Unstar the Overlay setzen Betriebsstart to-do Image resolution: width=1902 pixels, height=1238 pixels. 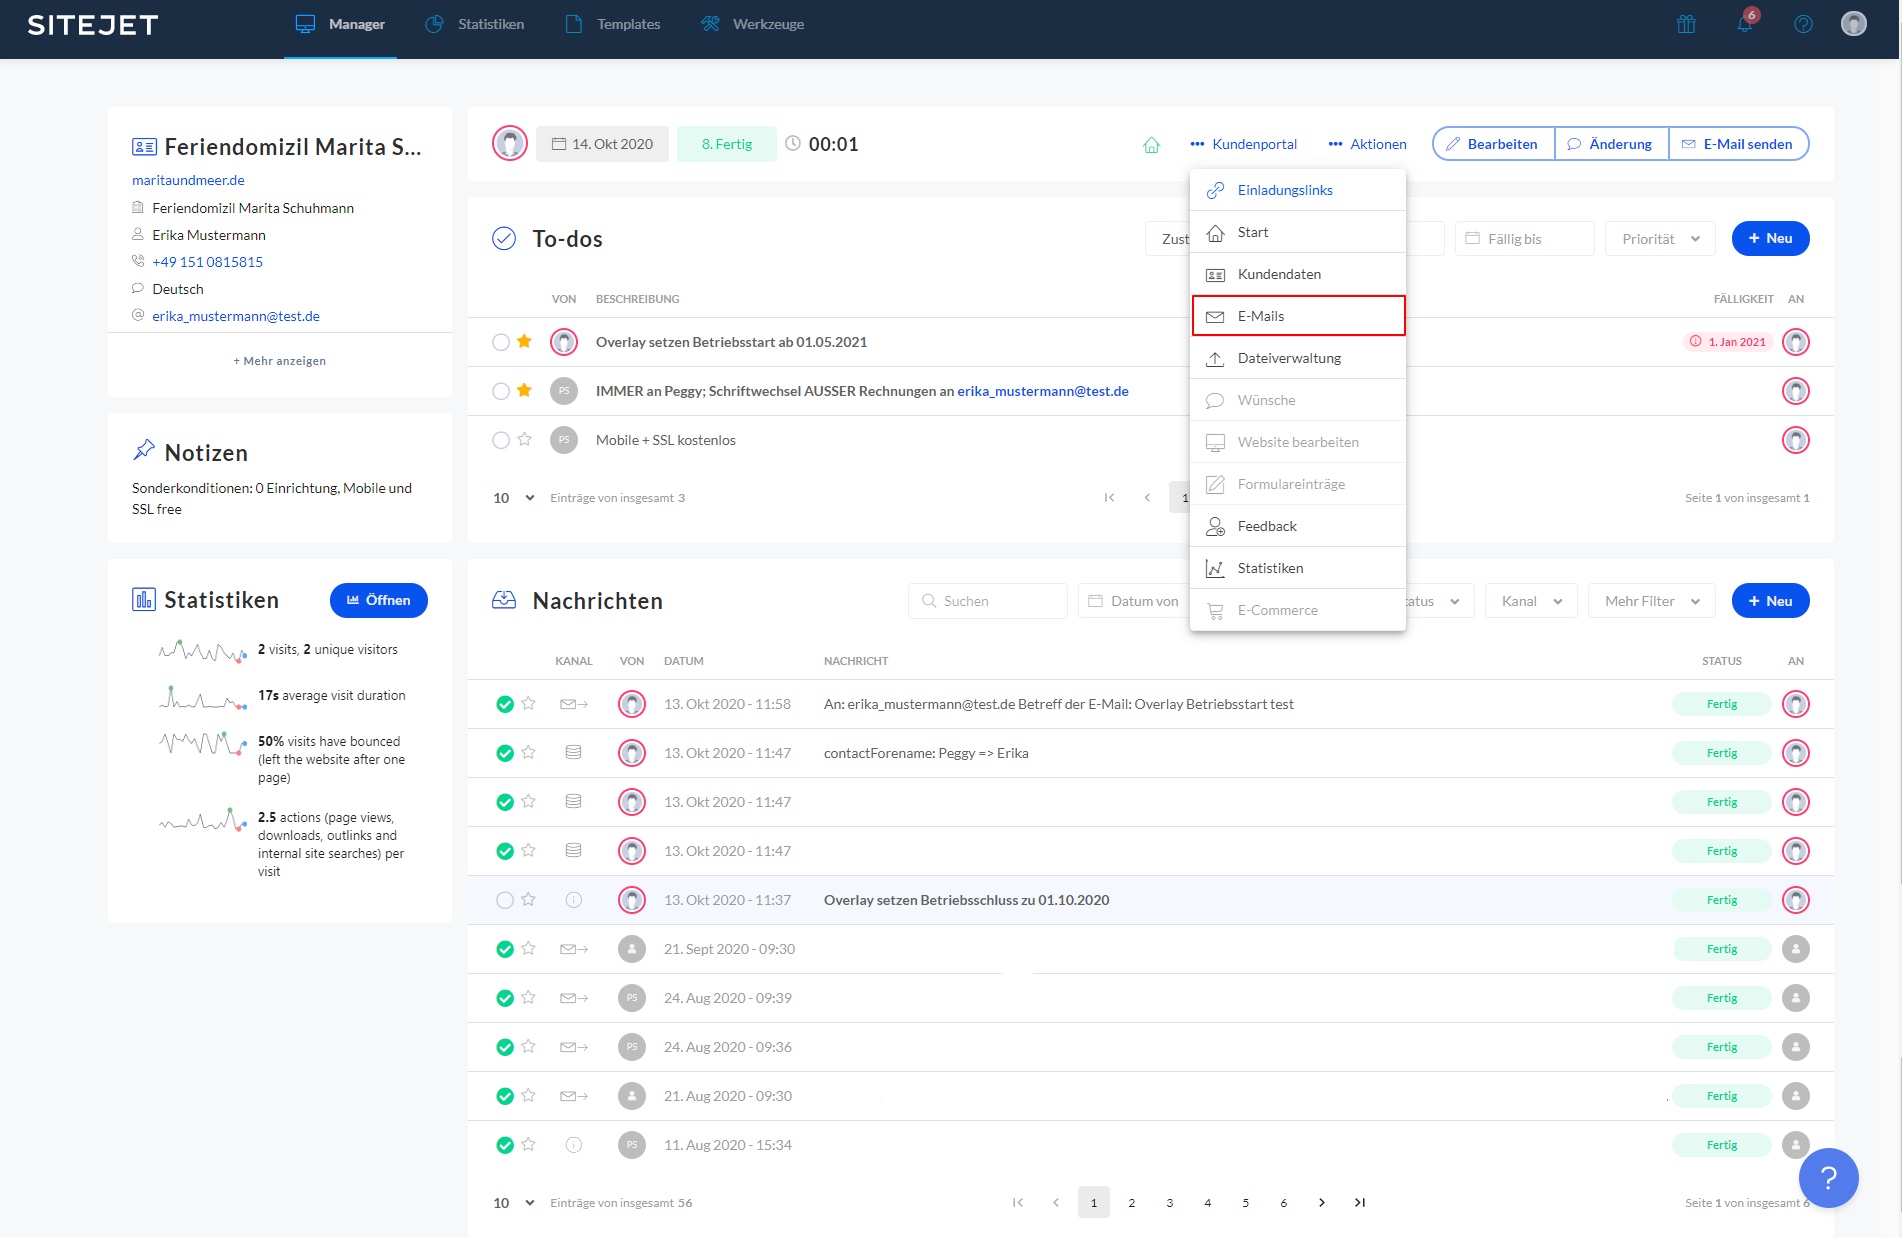(524, 342)
